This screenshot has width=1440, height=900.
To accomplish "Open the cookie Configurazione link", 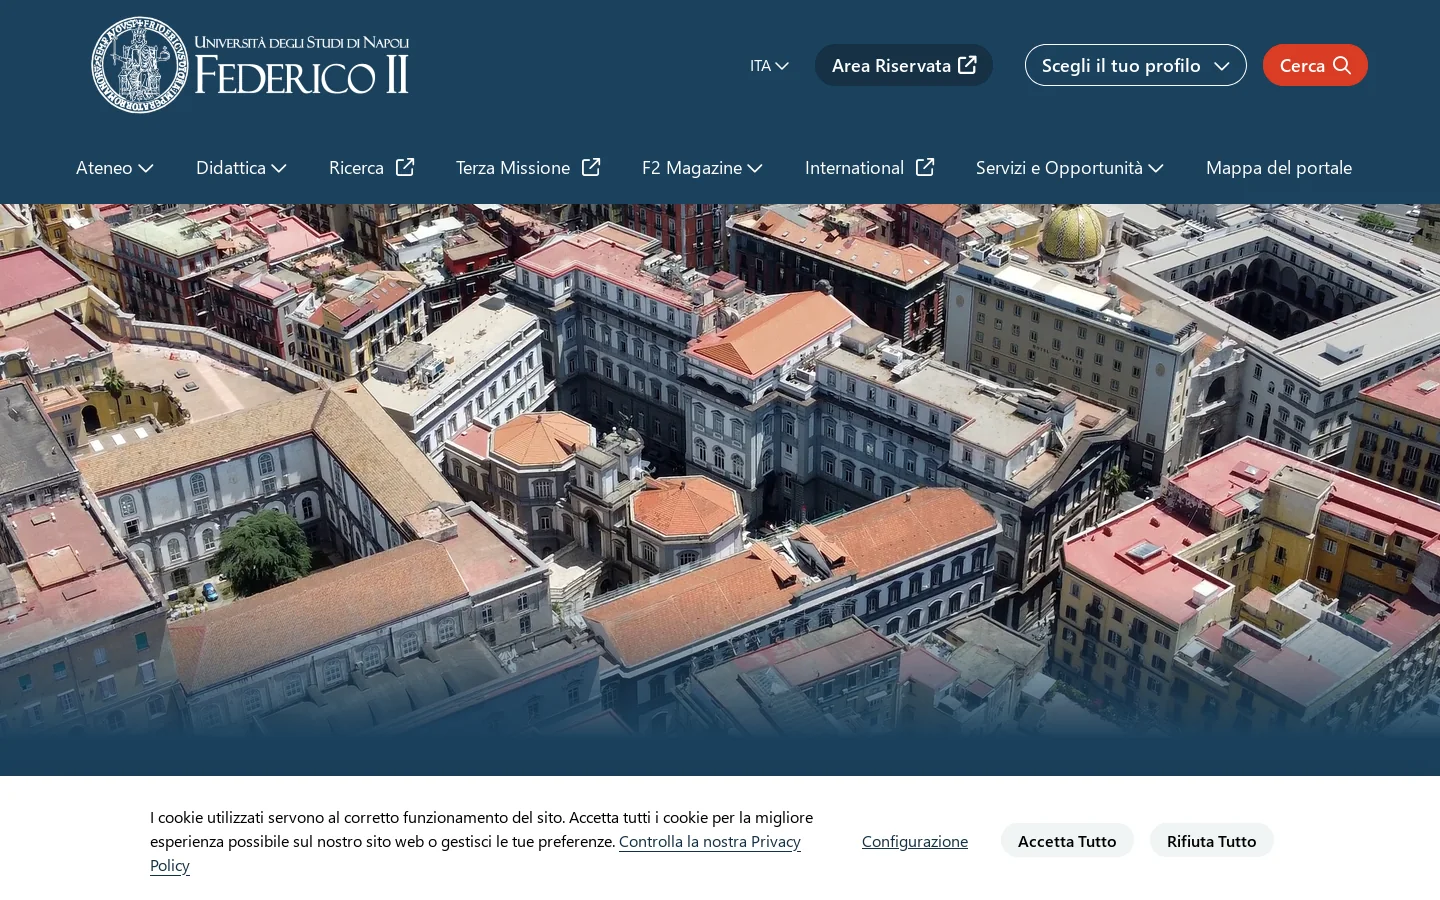I will tap(915, 841).
